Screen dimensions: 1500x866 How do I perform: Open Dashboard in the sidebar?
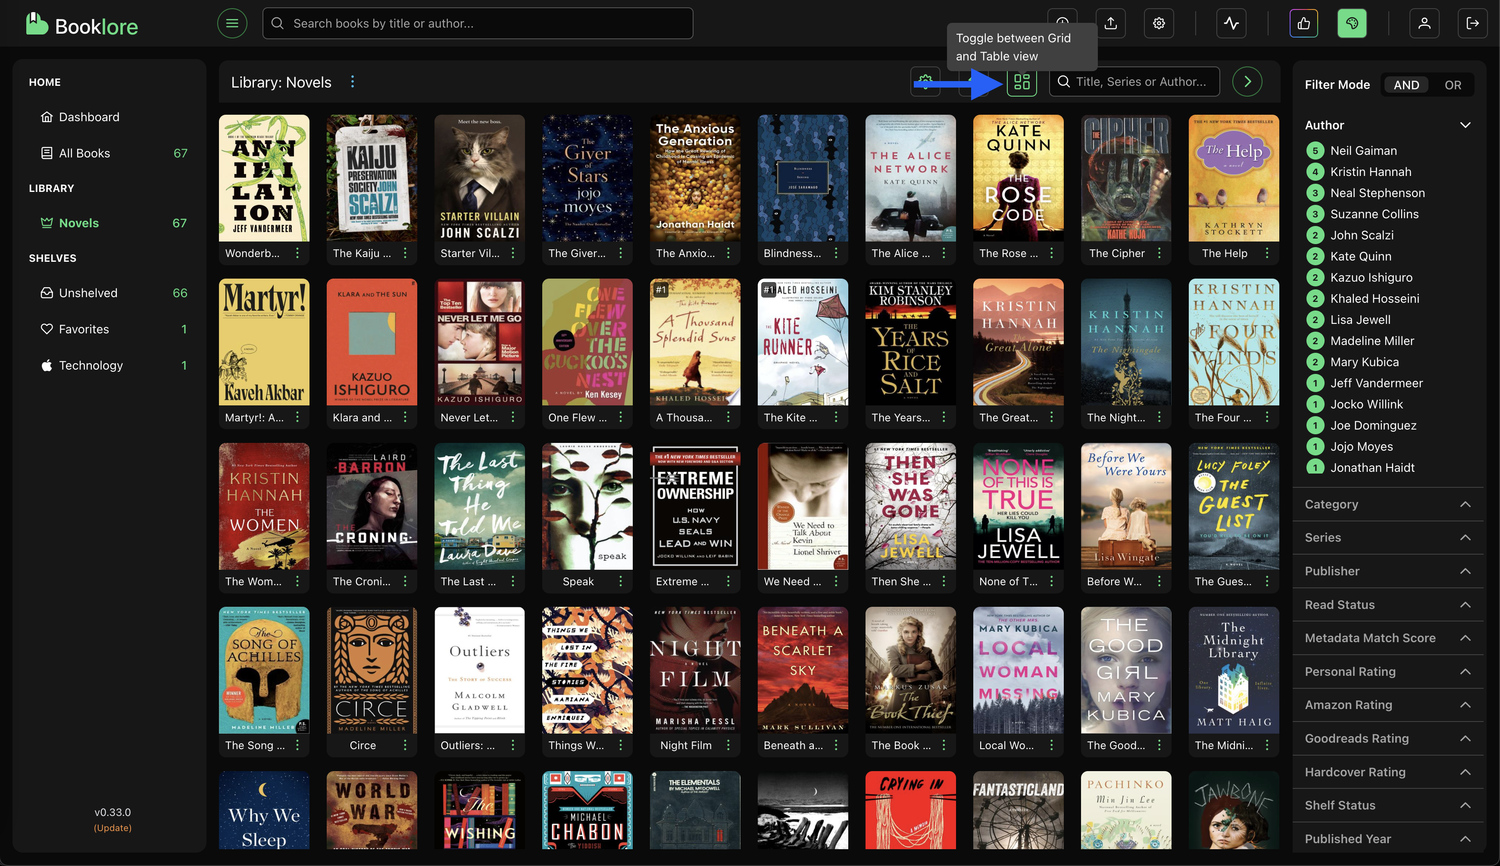89,117
